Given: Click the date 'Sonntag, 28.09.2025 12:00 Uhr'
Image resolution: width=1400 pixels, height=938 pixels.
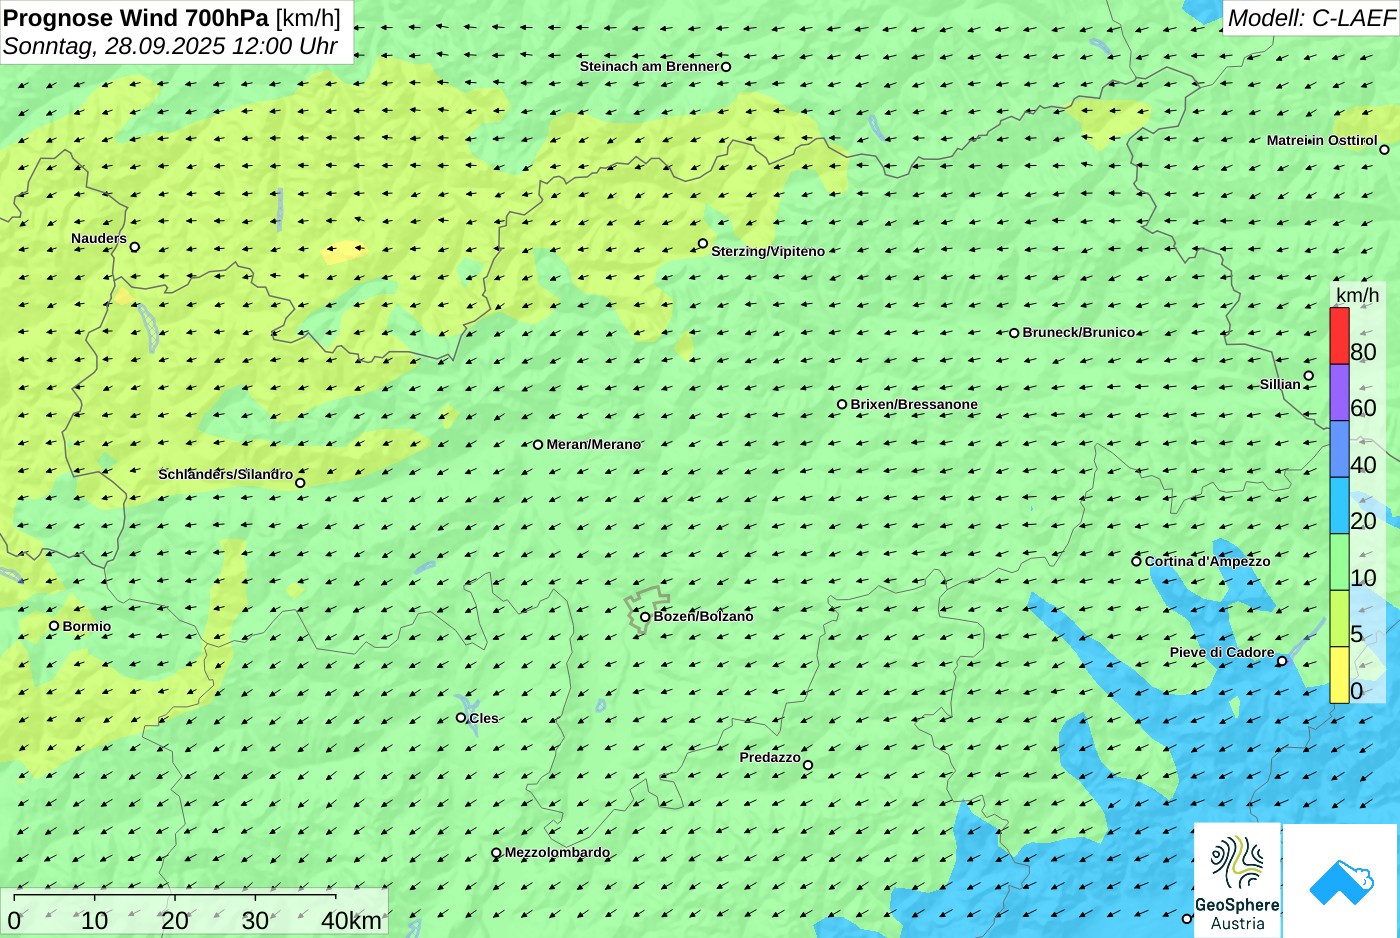Looking at the screenshot, I should (x=170, y=46).
